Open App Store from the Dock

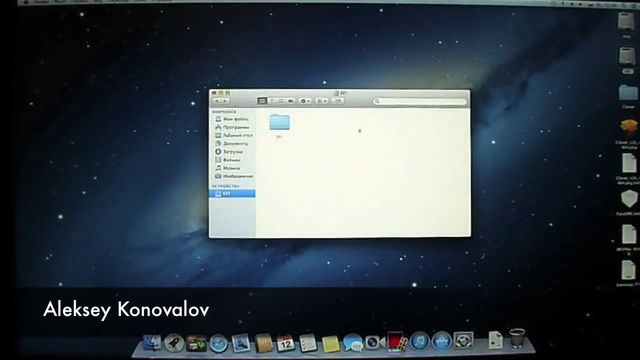[x=442, y=341]
